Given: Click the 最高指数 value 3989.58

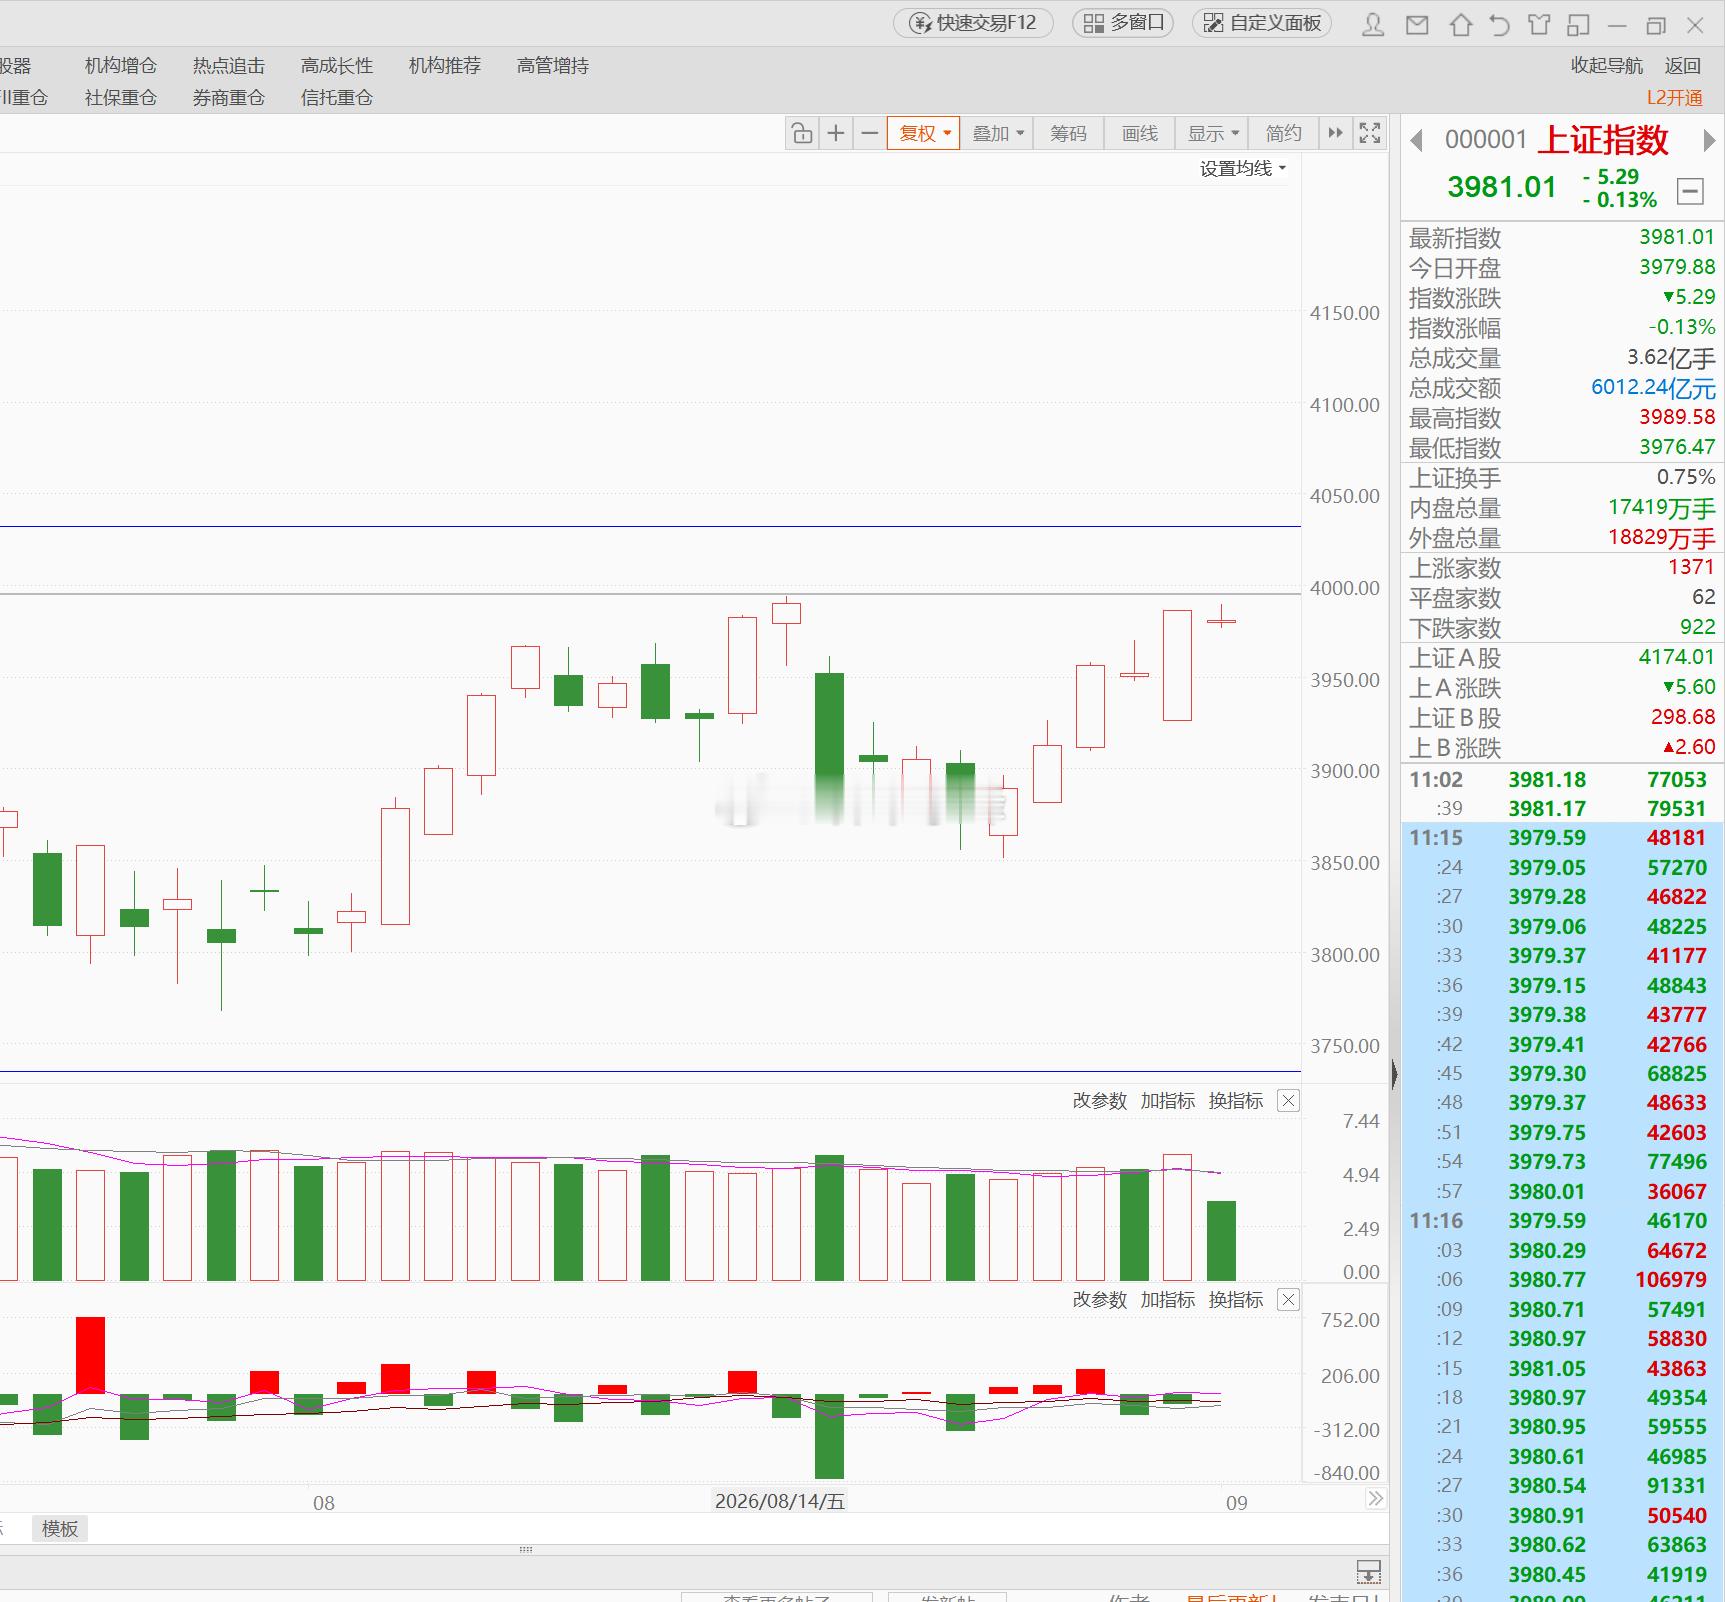Looking at the screenshot, I should tap(1677, 417).
